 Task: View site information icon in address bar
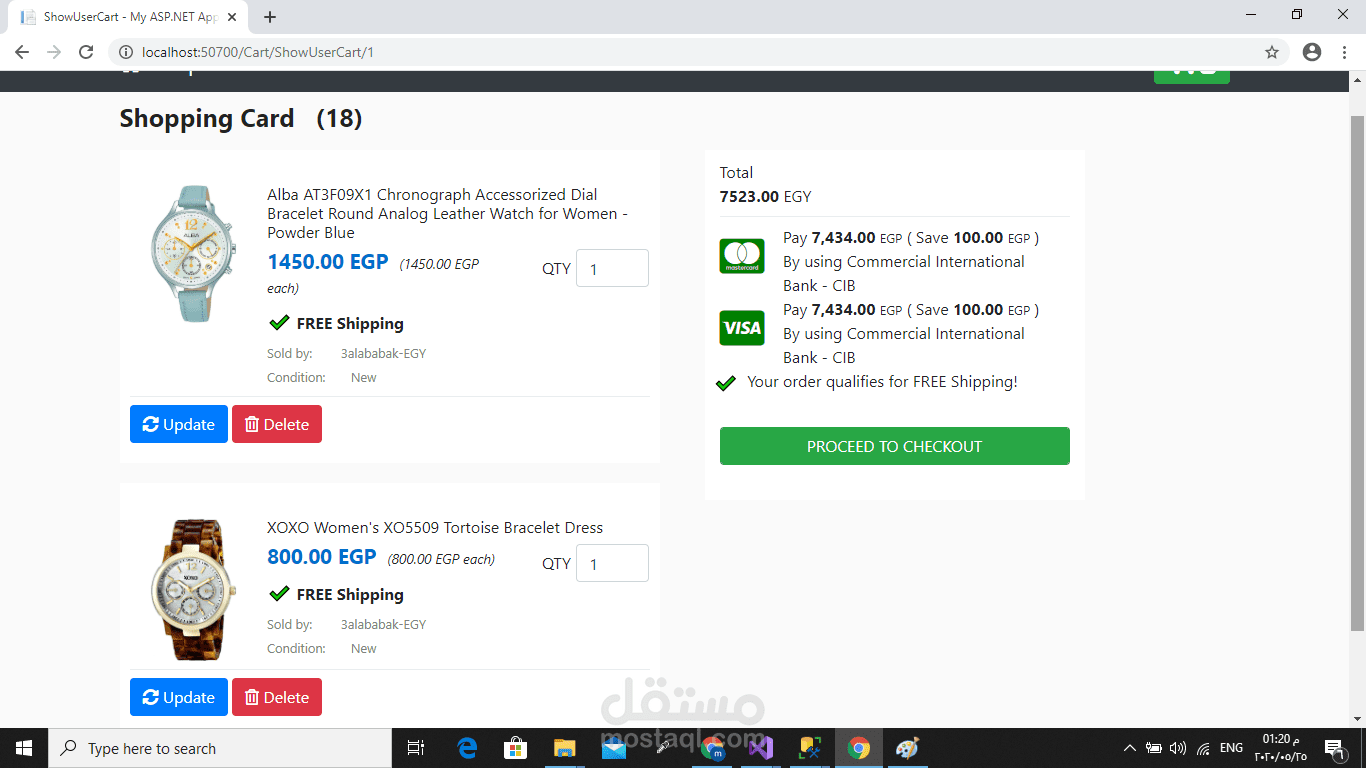(126, 52)
